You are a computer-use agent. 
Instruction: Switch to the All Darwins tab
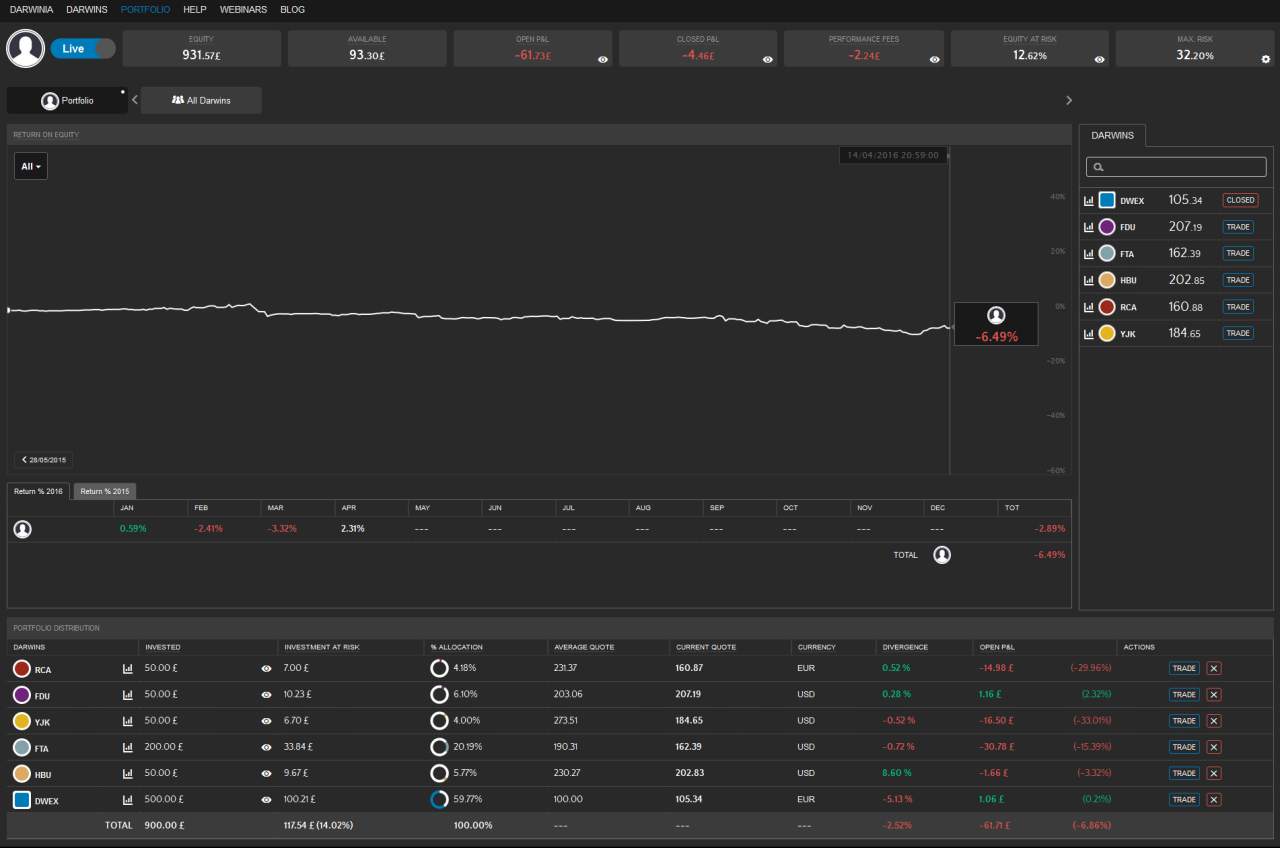coord(201,100)
